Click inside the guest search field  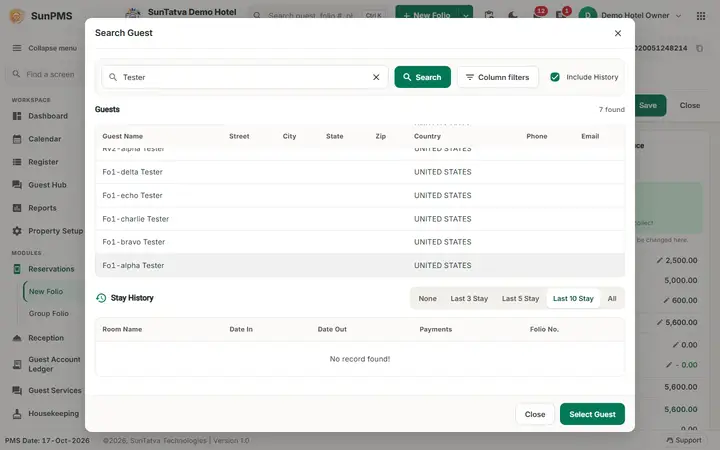pyautogui.click(x=243, y=77)
